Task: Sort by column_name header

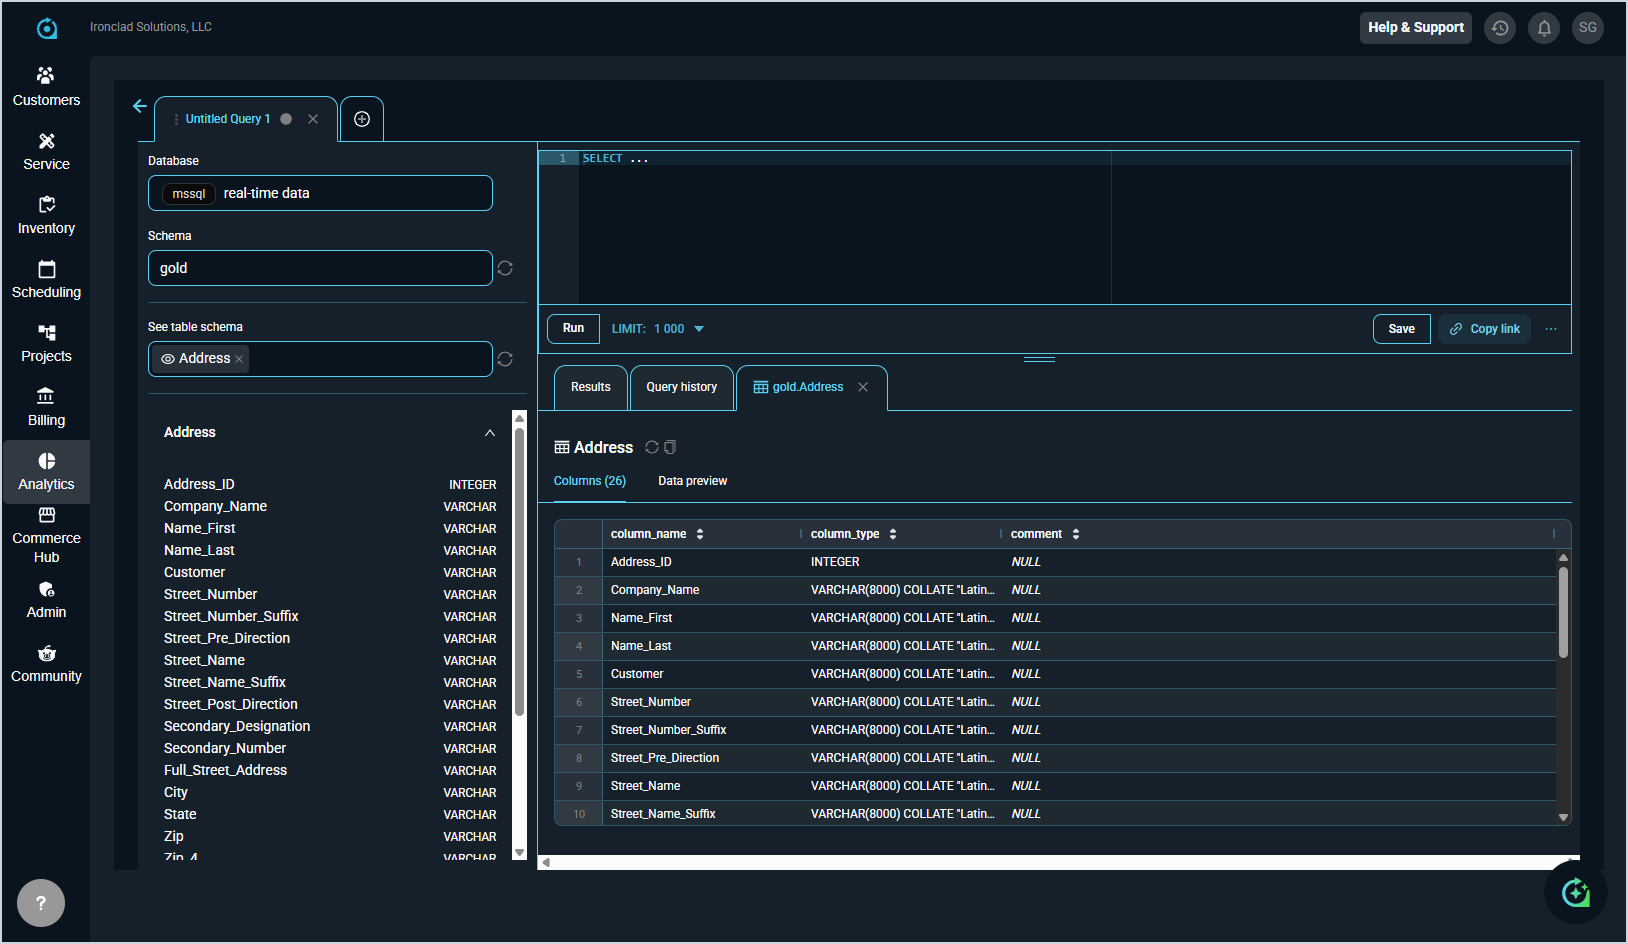Action: (x=700, y=534)
